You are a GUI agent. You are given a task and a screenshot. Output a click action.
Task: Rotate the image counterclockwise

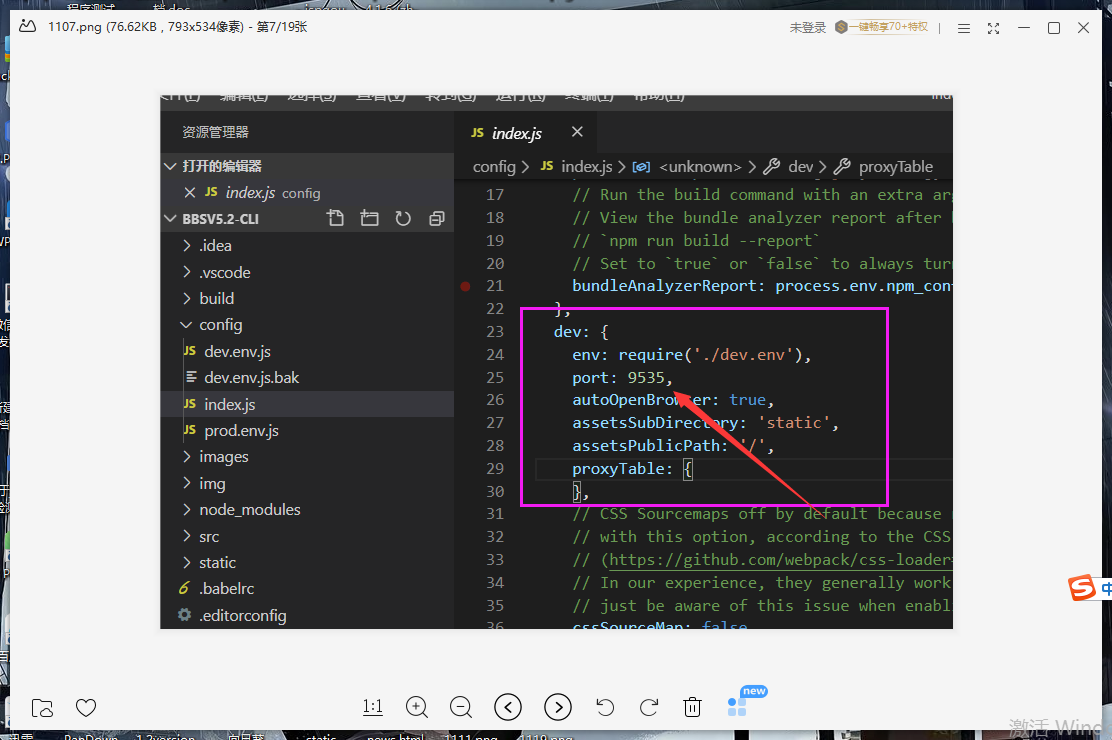tap(605, 707)
